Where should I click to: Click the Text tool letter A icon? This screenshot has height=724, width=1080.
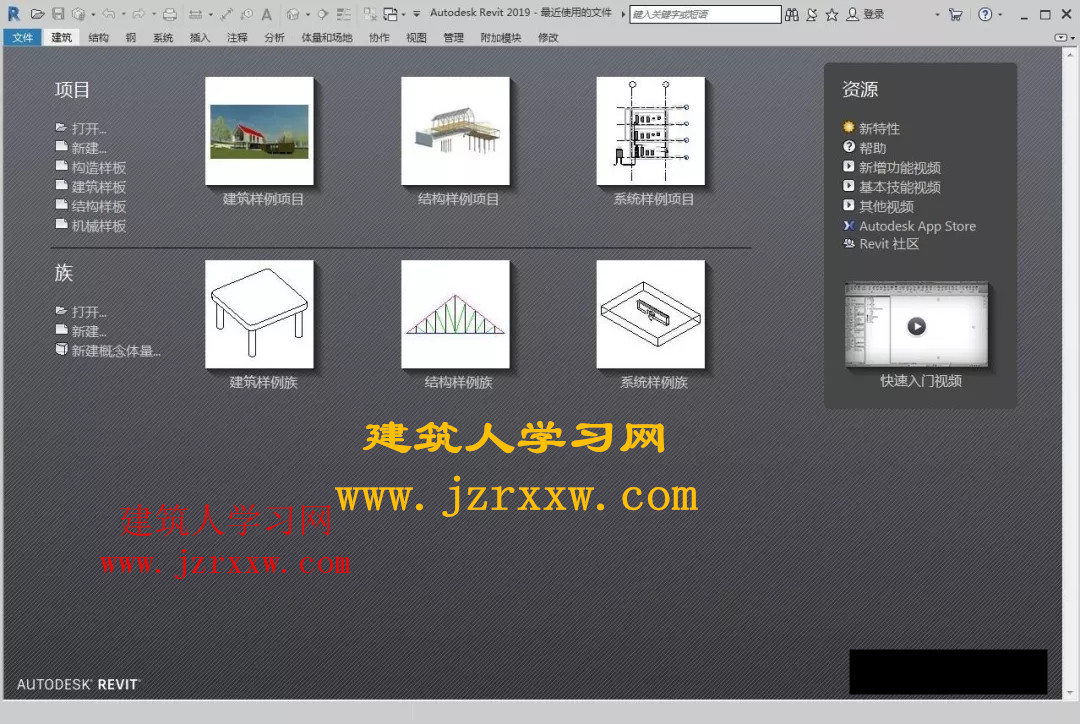point(267,14)
